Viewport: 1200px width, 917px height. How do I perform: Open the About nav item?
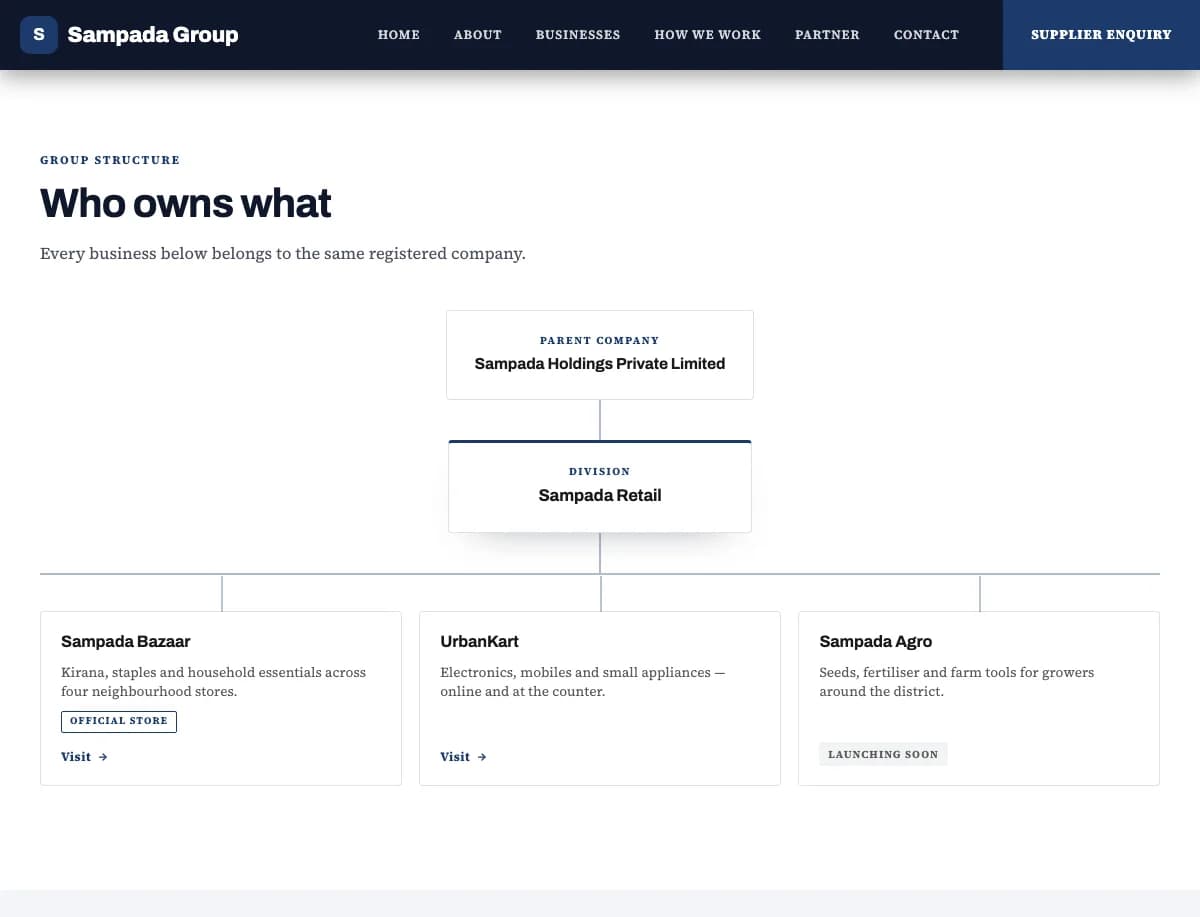pyautogui.click(x=478, y=35)
